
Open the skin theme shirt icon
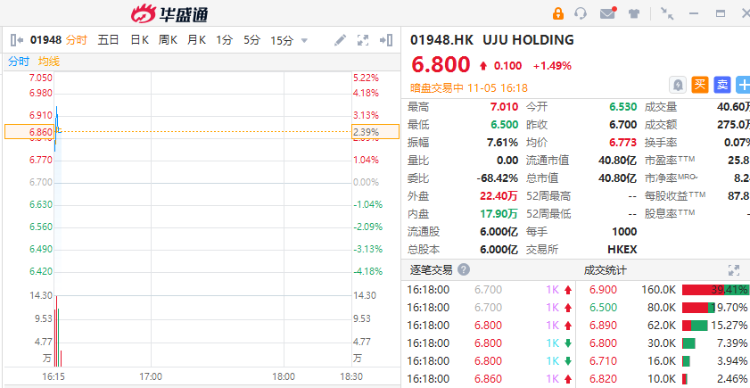pyautogui.click(x=634, y=13)
